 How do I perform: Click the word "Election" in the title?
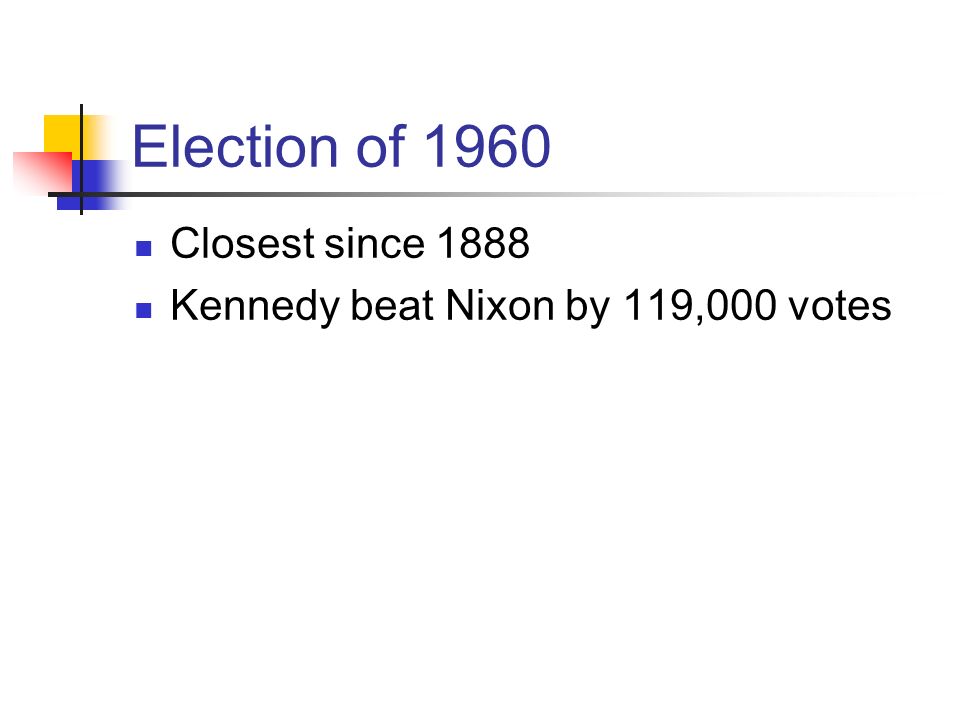click(x=235, y=146)
